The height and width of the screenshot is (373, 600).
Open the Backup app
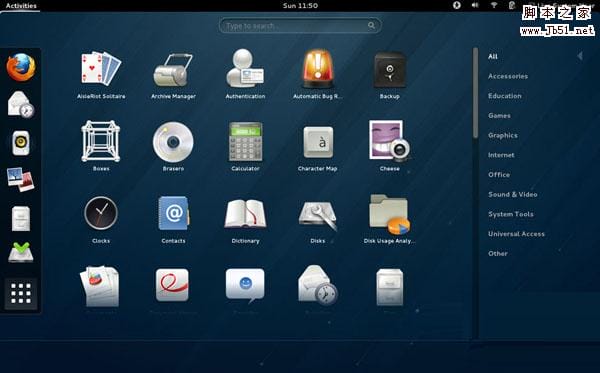click(390, 75)
